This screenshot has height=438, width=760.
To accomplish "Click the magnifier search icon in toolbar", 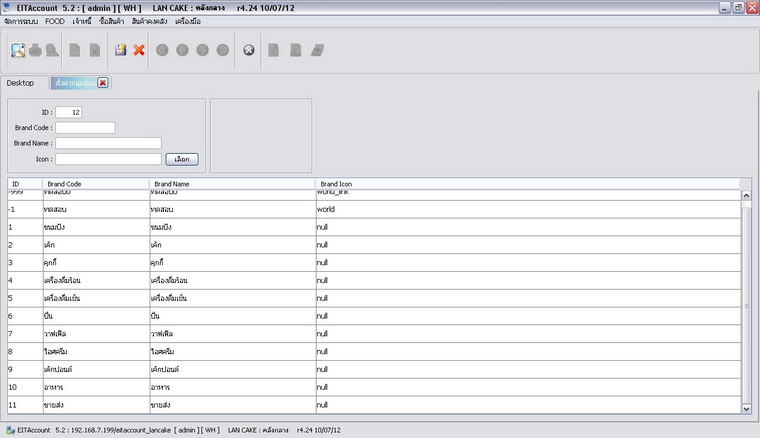I will [18, 50].
